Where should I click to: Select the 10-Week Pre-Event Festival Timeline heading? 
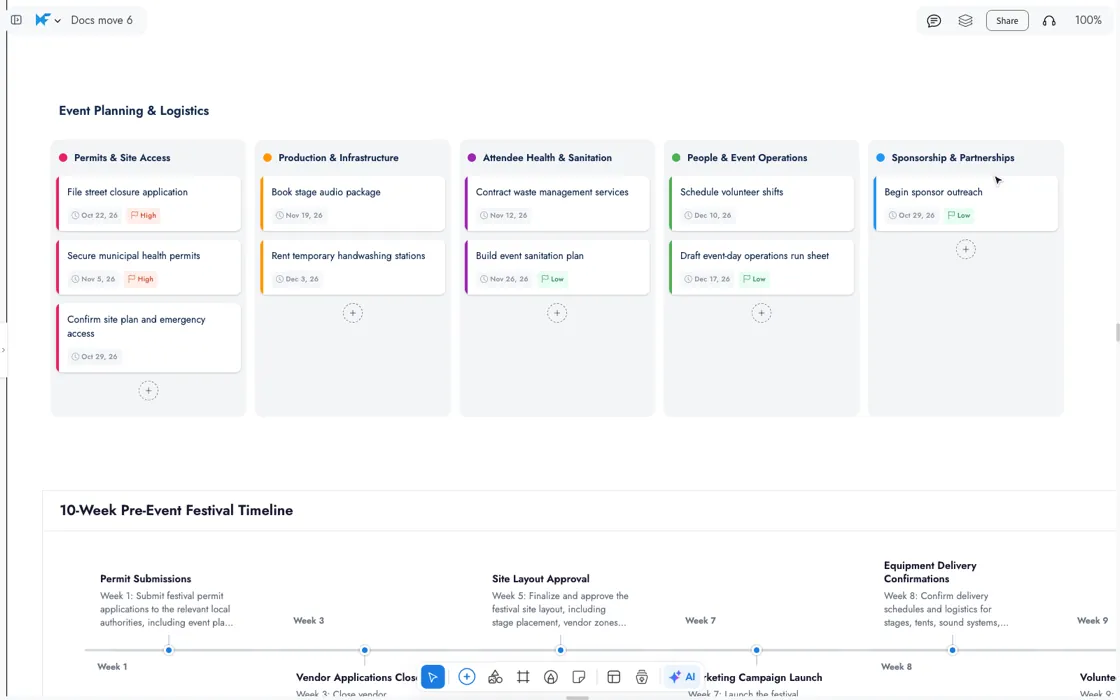tap(176, 511)
